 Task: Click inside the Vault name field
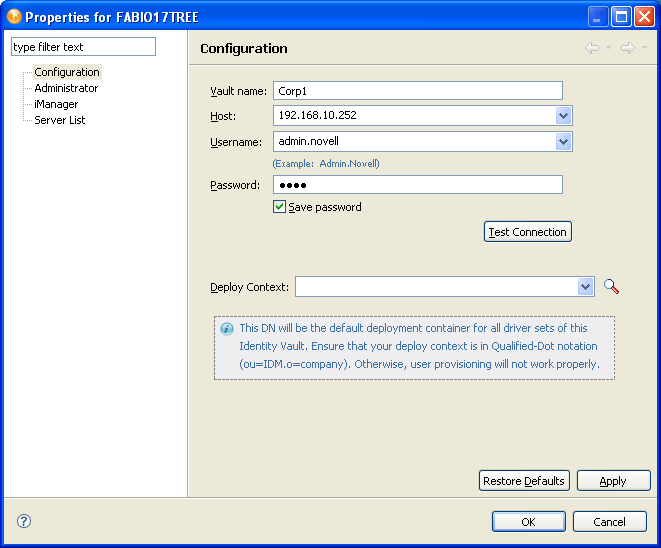pyautogui.click(x=417, y=90)
